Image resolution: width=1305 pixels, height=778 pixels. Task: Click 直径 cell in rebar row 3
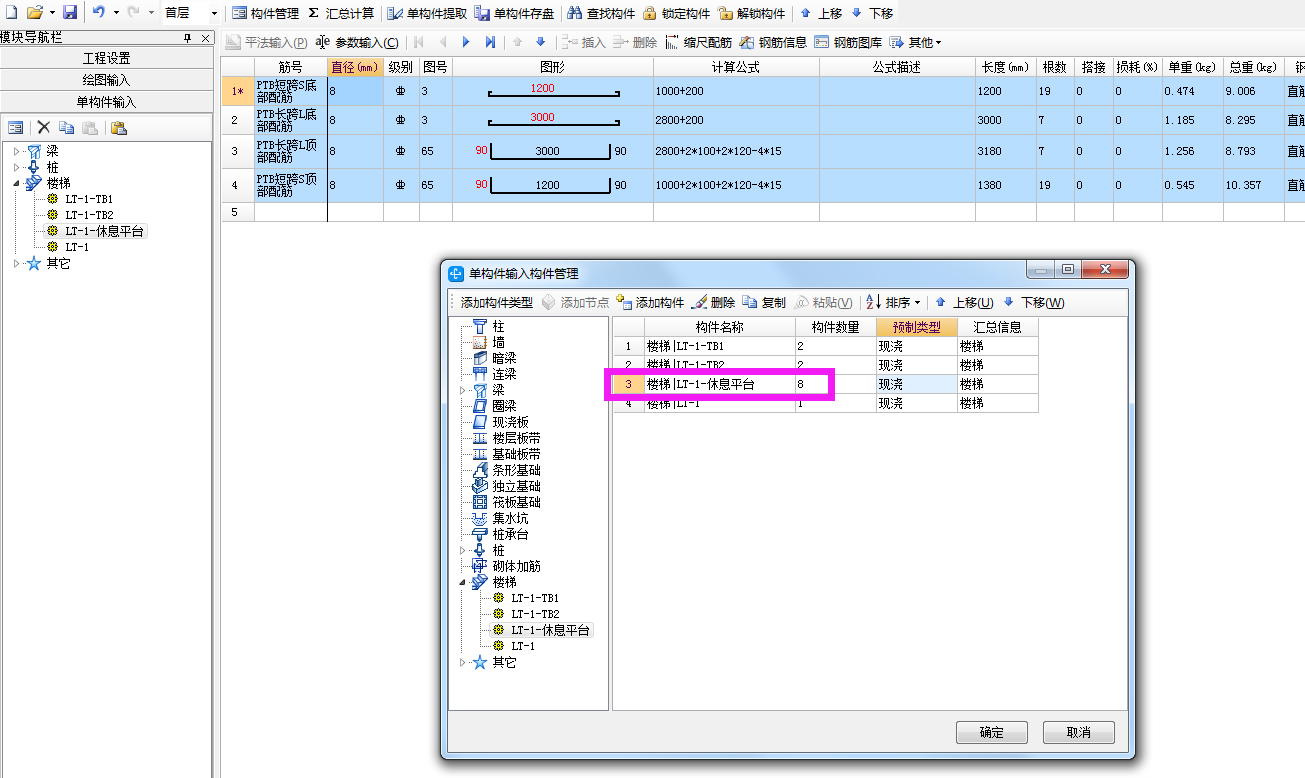355,151
